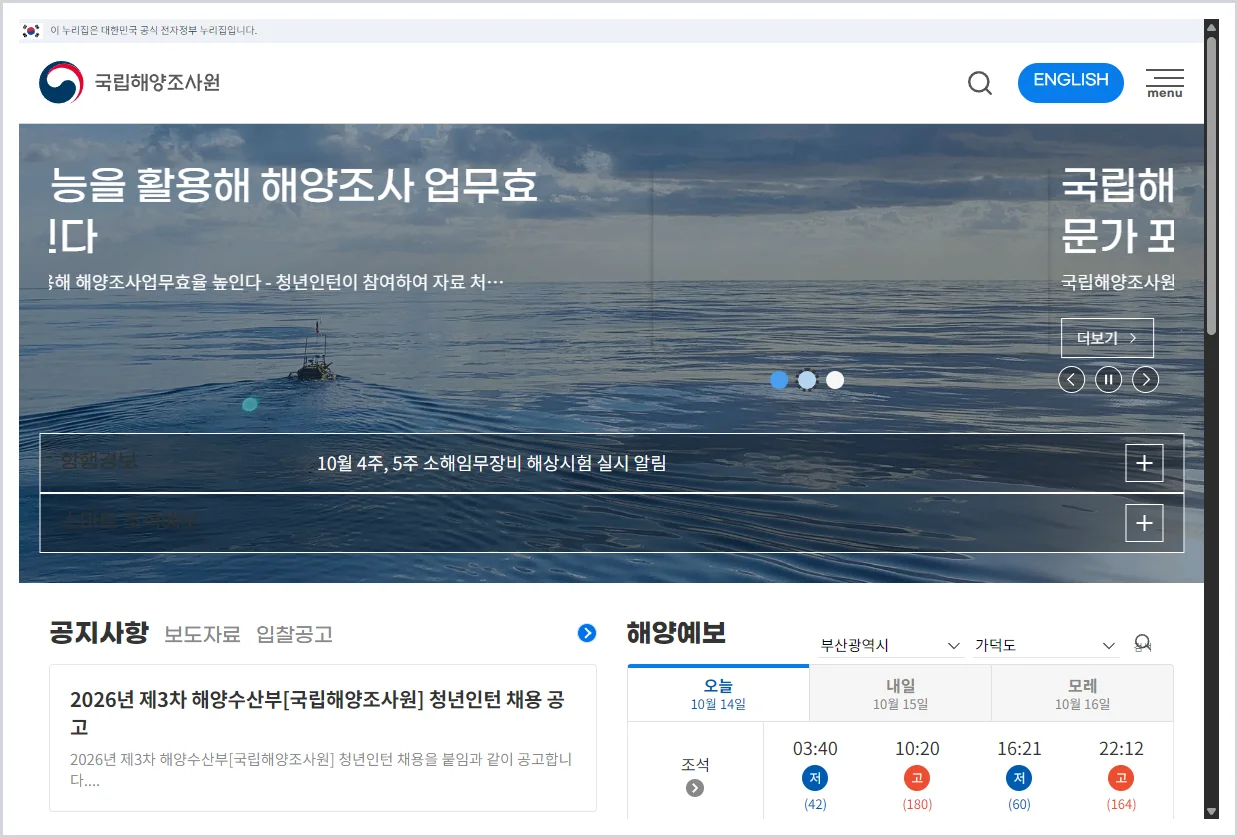
Task: Switch site to ENGLISH
Action: click(1071, 82)
